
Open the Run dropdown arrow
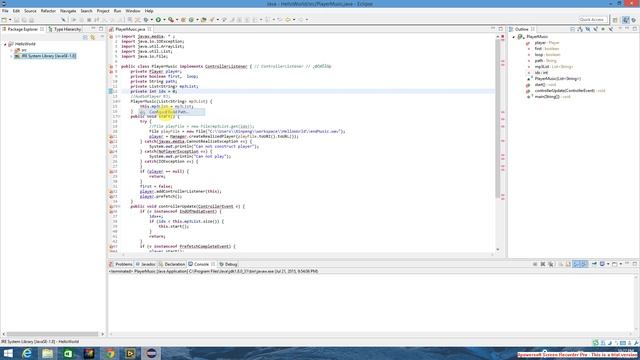(164, 20)
